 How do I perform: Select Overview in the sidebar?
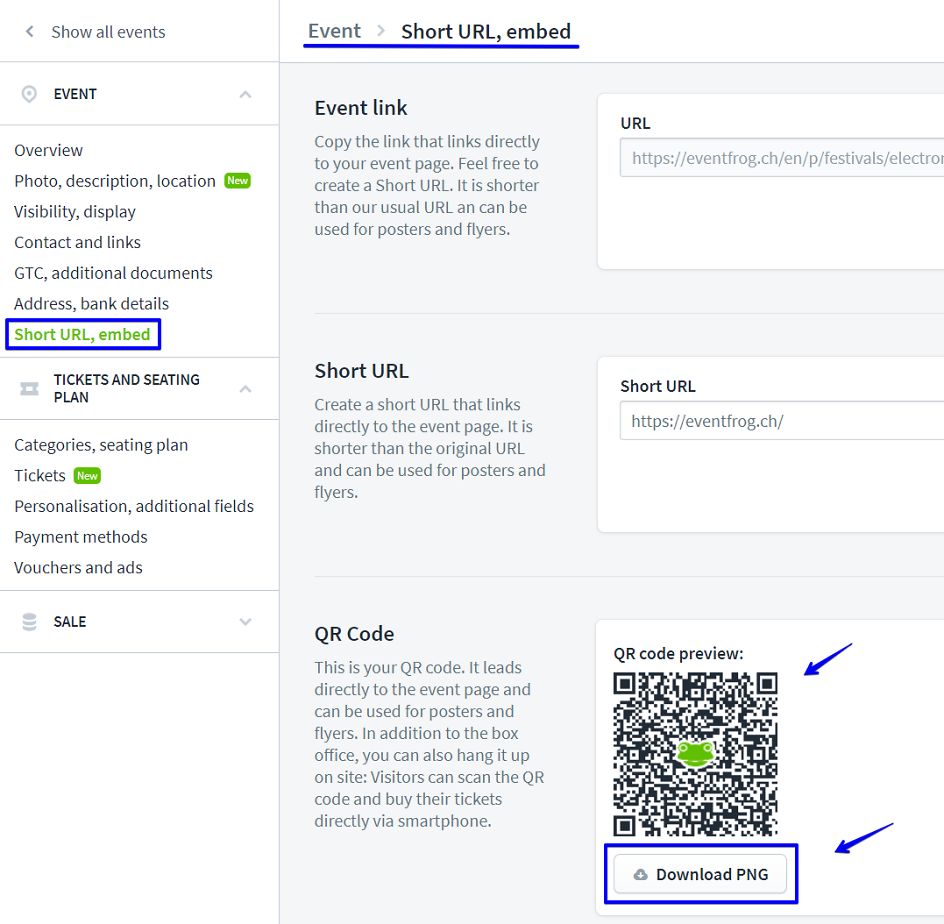[48, 150]
